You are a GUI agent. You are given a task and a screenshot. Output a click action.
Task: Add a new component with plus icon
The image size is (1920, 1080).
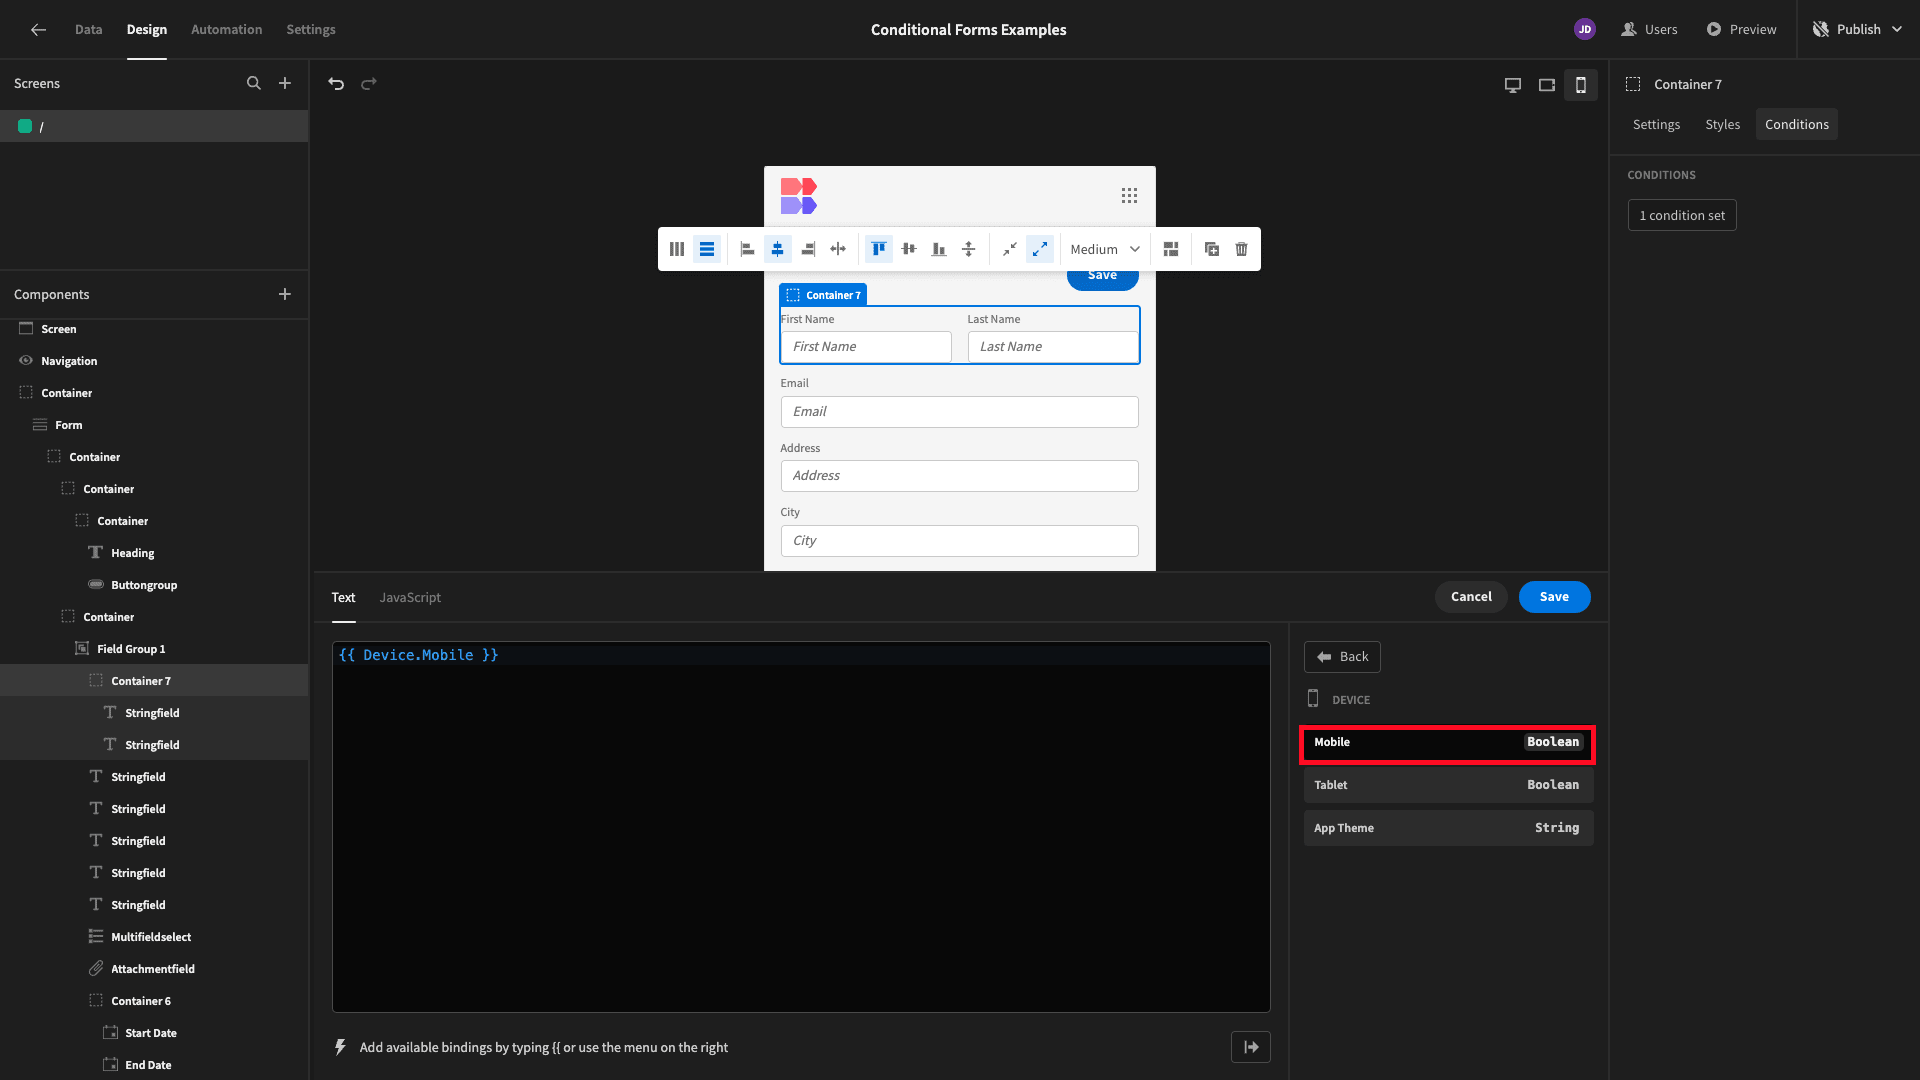[285, 294]
